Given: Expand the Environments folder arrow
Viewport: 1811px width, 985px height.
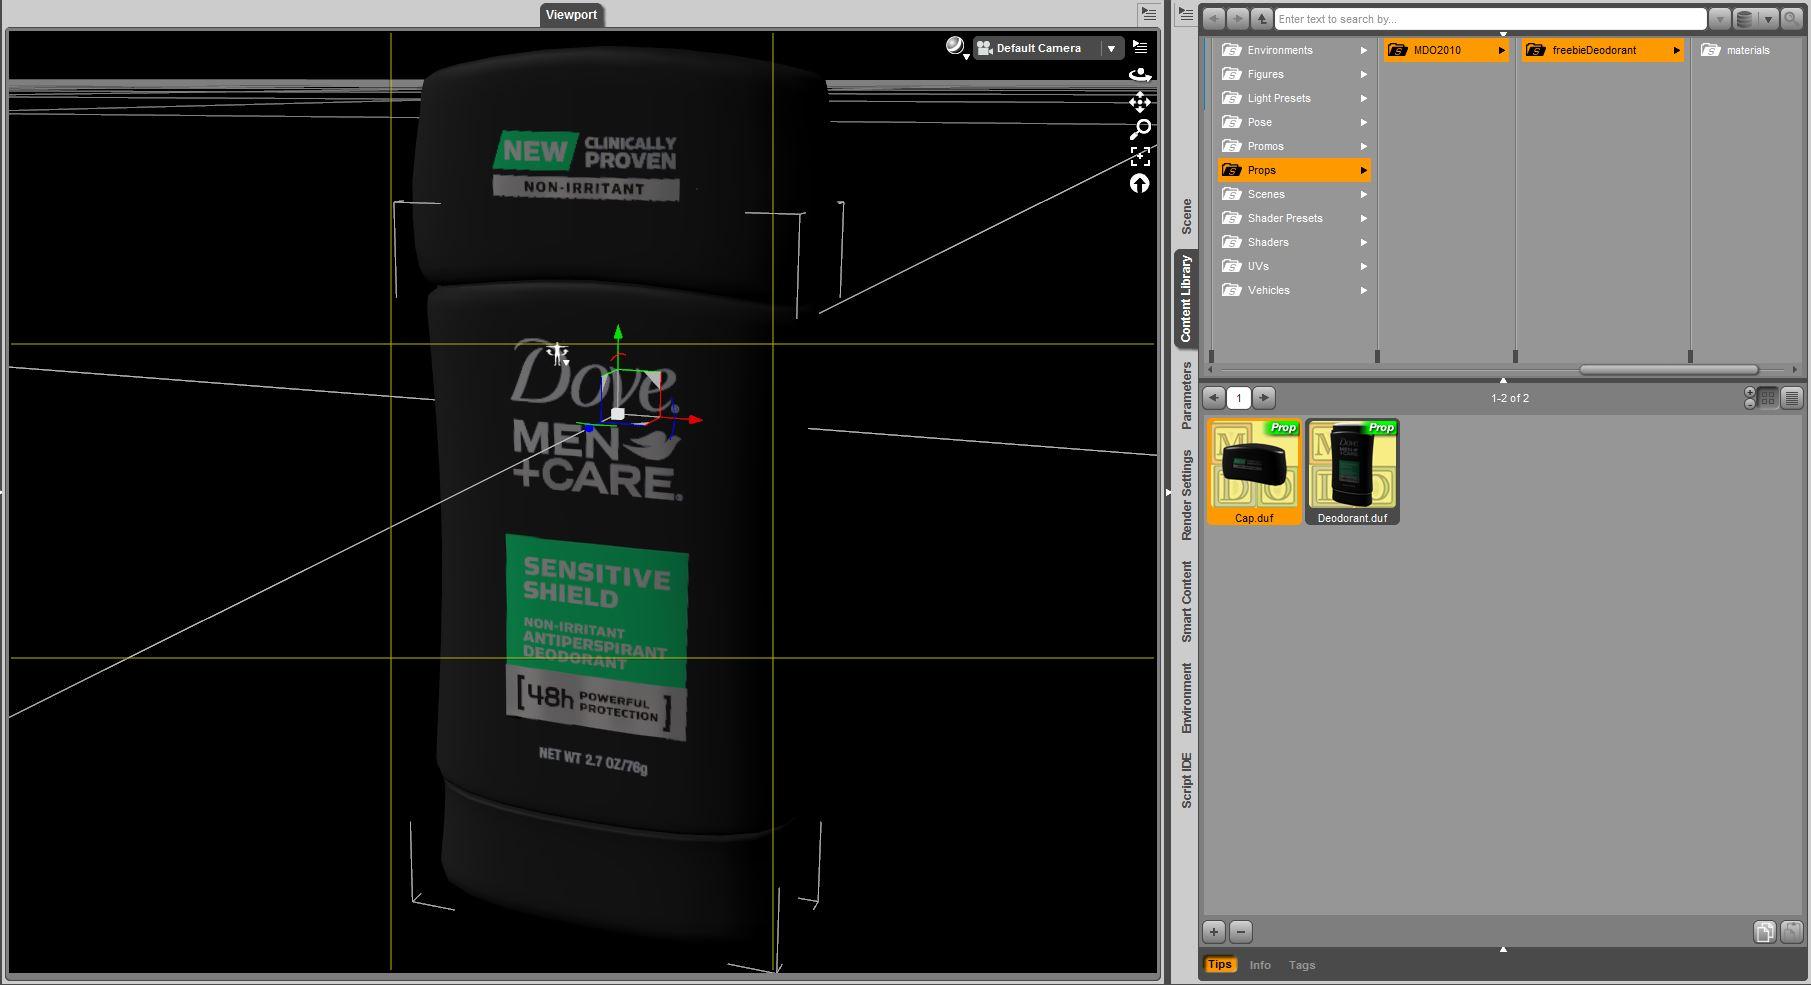Looking at the screenshot, I should pyautogui.click(x=1363, y=50).
